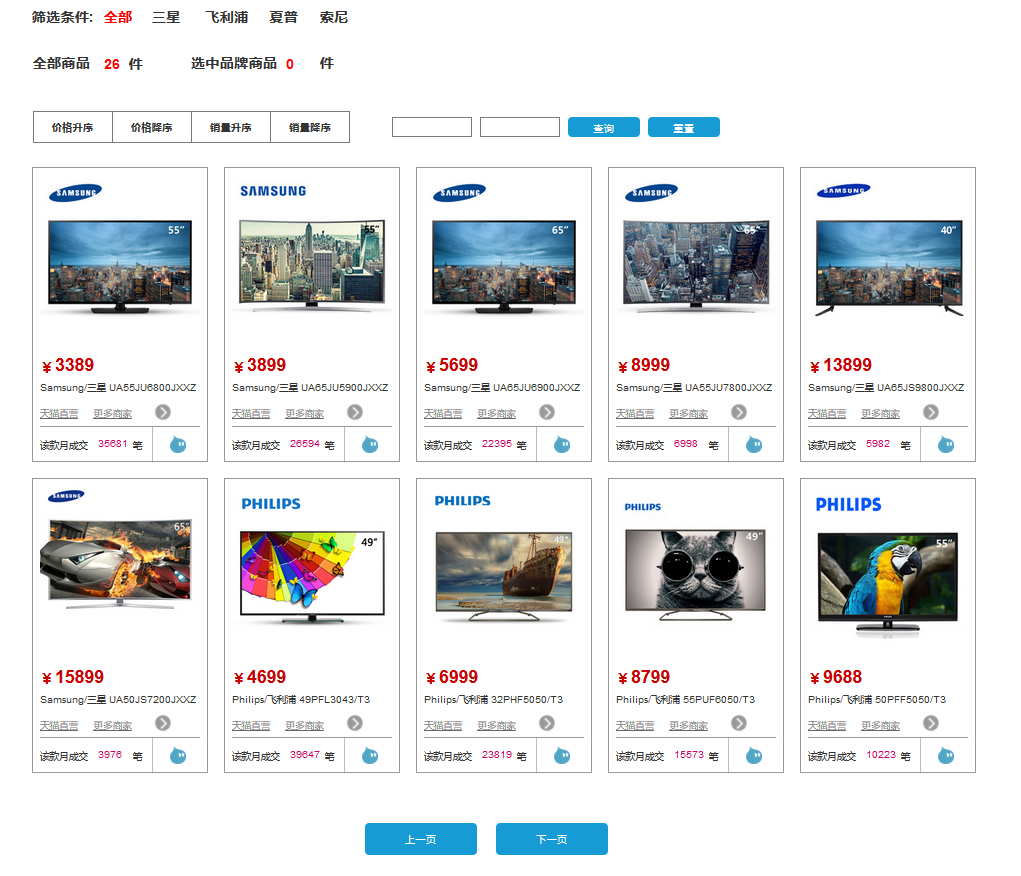The height and width of the screenshot is (876, 1021).
Task: Open the colorful butterfly Philips TV image
Action: tap(313, 577)
